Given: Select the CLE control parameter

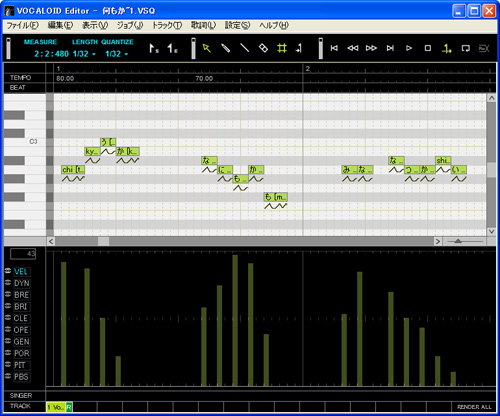Looking at the screenshot, I should coord(22,318).
